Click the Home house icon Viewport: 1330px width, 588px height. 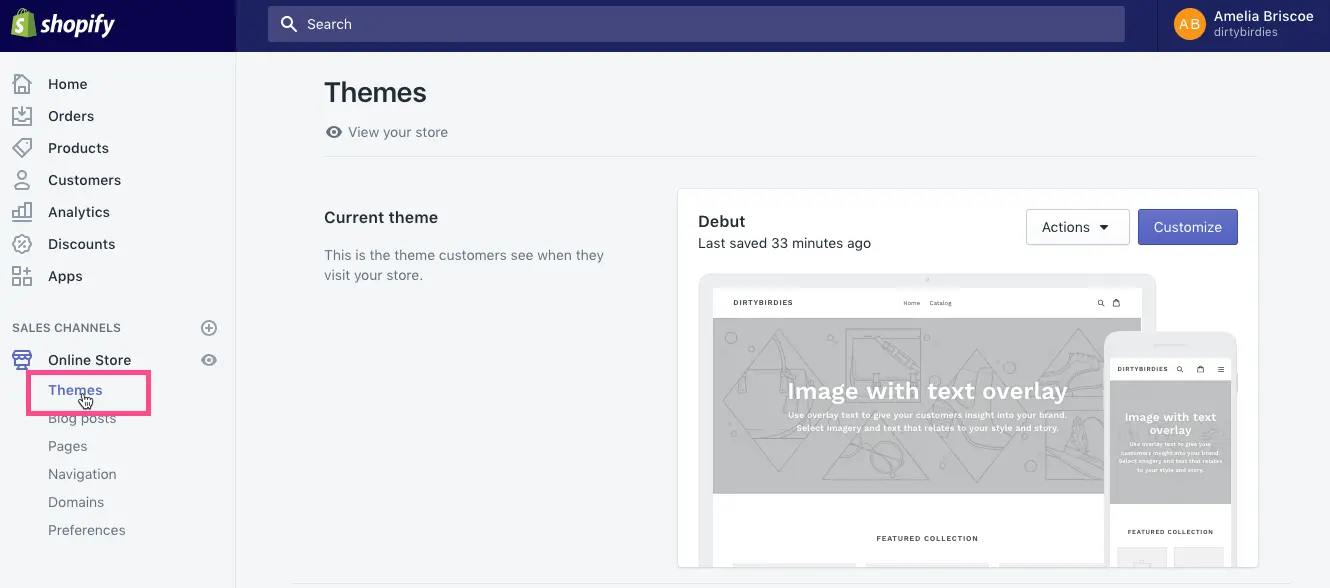coord(22,84)
